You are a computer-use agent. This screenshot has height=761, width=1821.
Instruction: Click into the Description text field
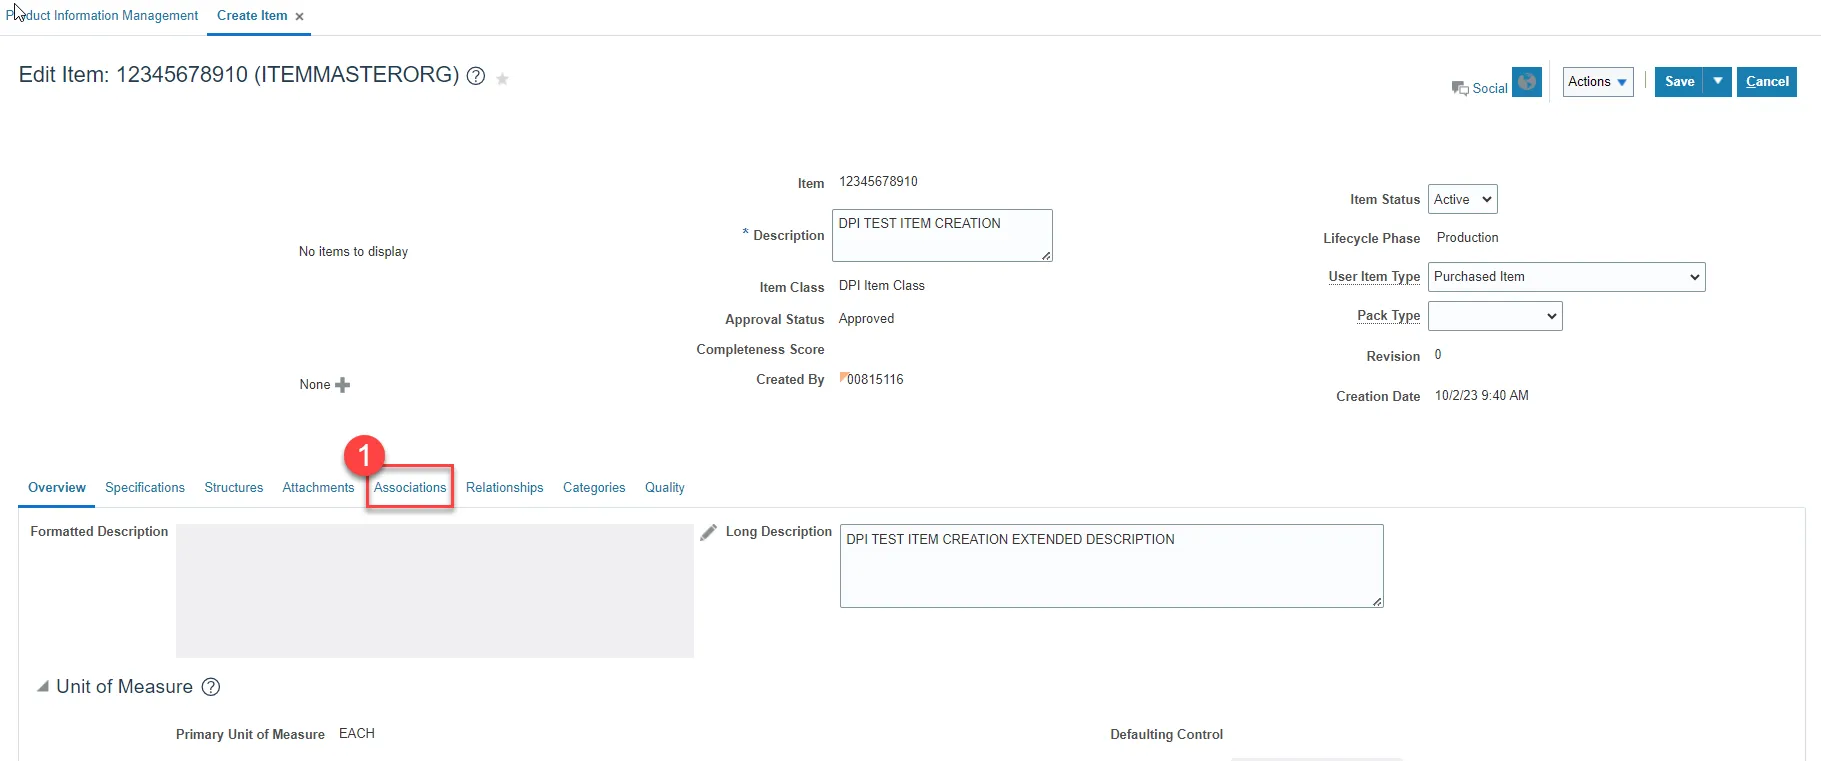[942, 236]
